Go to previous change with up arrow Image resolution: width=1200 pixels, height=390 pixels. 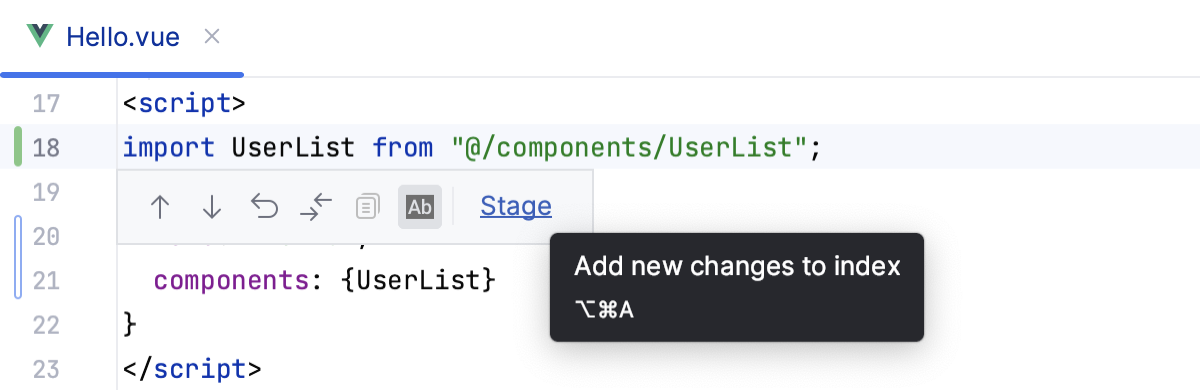click(160, 207)
